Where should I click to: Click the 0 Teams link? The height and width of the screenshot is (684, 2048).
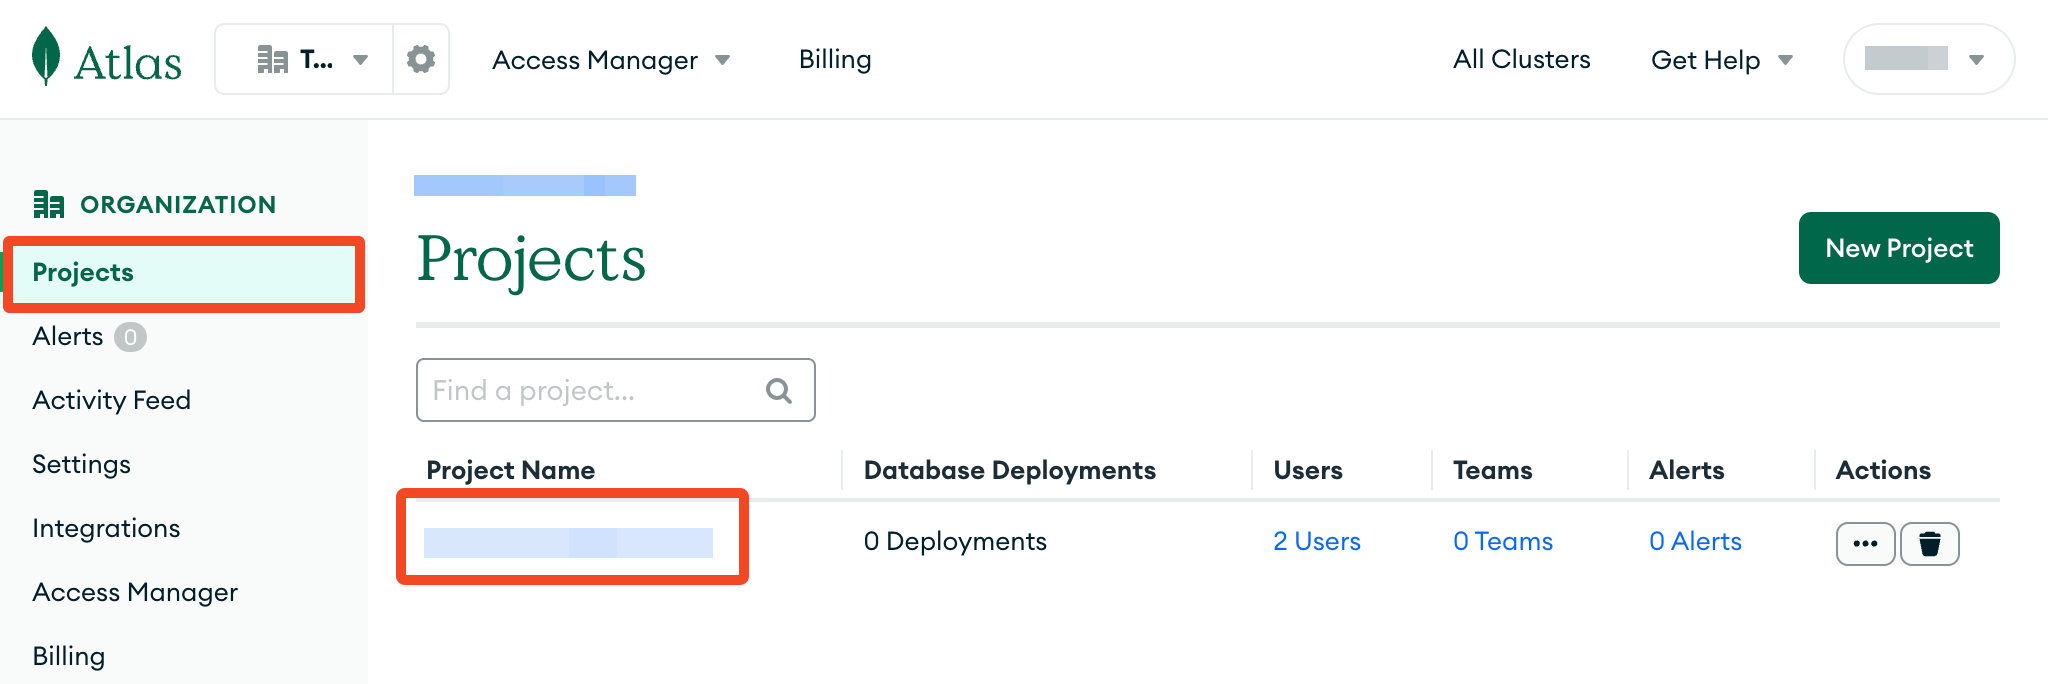pos(1503,542)
